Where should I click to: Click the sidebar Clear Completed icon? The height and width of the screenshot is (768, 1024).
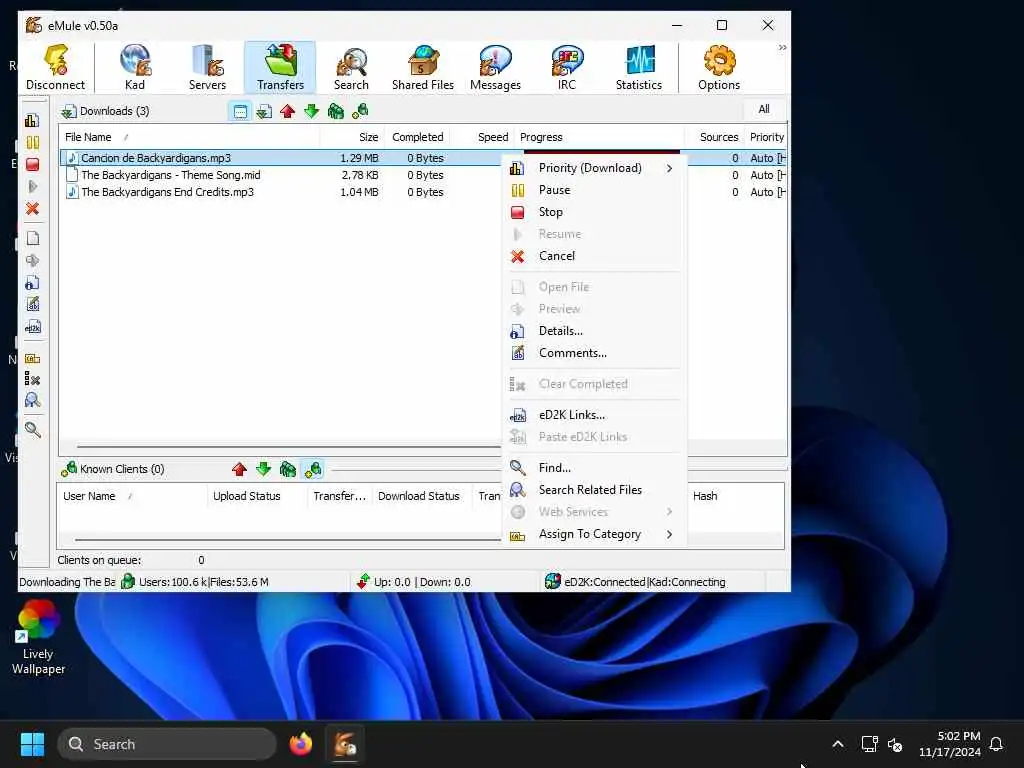(x=32, y=379)
